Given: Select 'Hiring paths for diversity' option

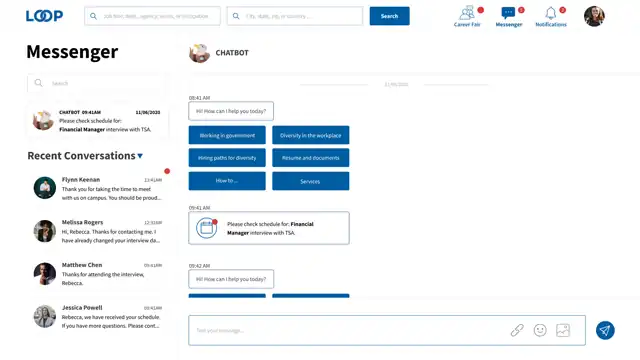Looking at the screenshot, I should pyautogui.click(x=227, y=158).
